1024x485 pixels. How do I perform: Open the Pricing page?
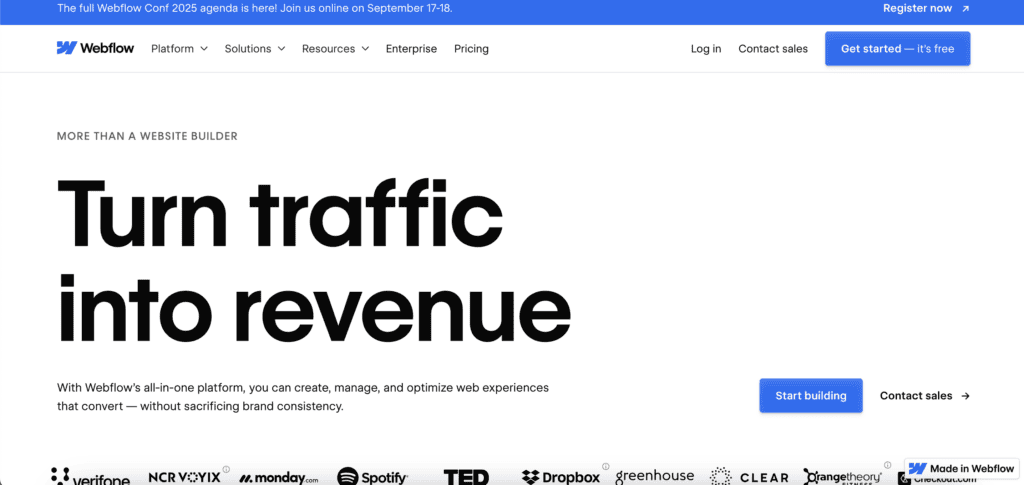pyautogui.click(x=472, y=48)
